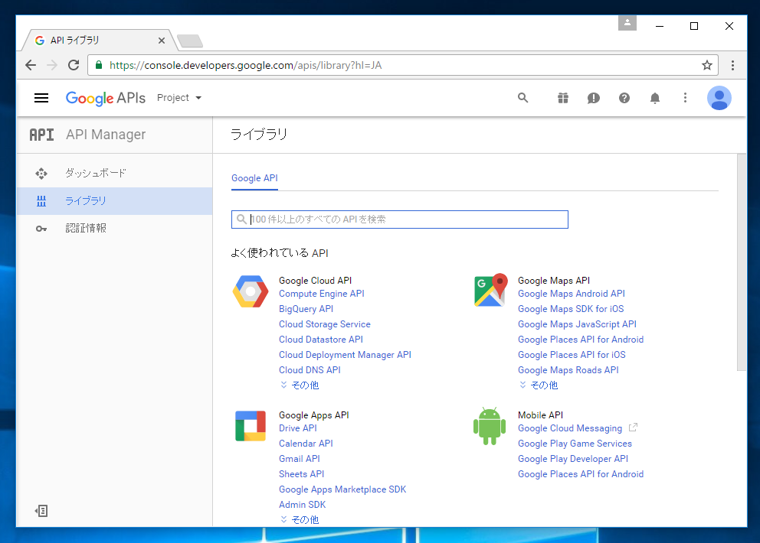Expand その他 under Google Maps API
This screenshot has height=543, width=760.
tap(538, 385)
